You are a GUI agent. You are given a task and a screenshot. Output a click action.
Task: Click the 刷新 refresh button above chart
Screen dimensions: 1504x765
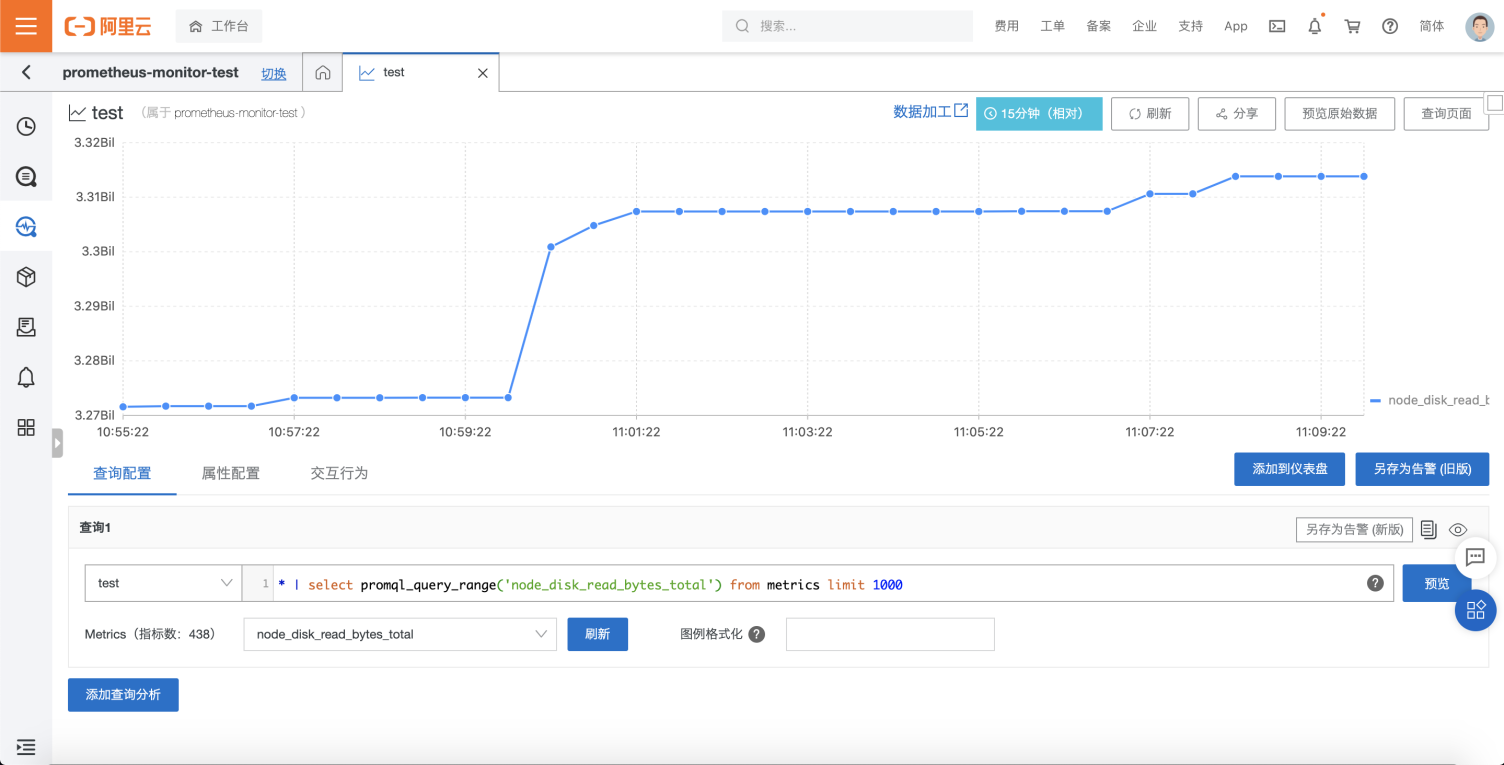[x=1150, y=113]
